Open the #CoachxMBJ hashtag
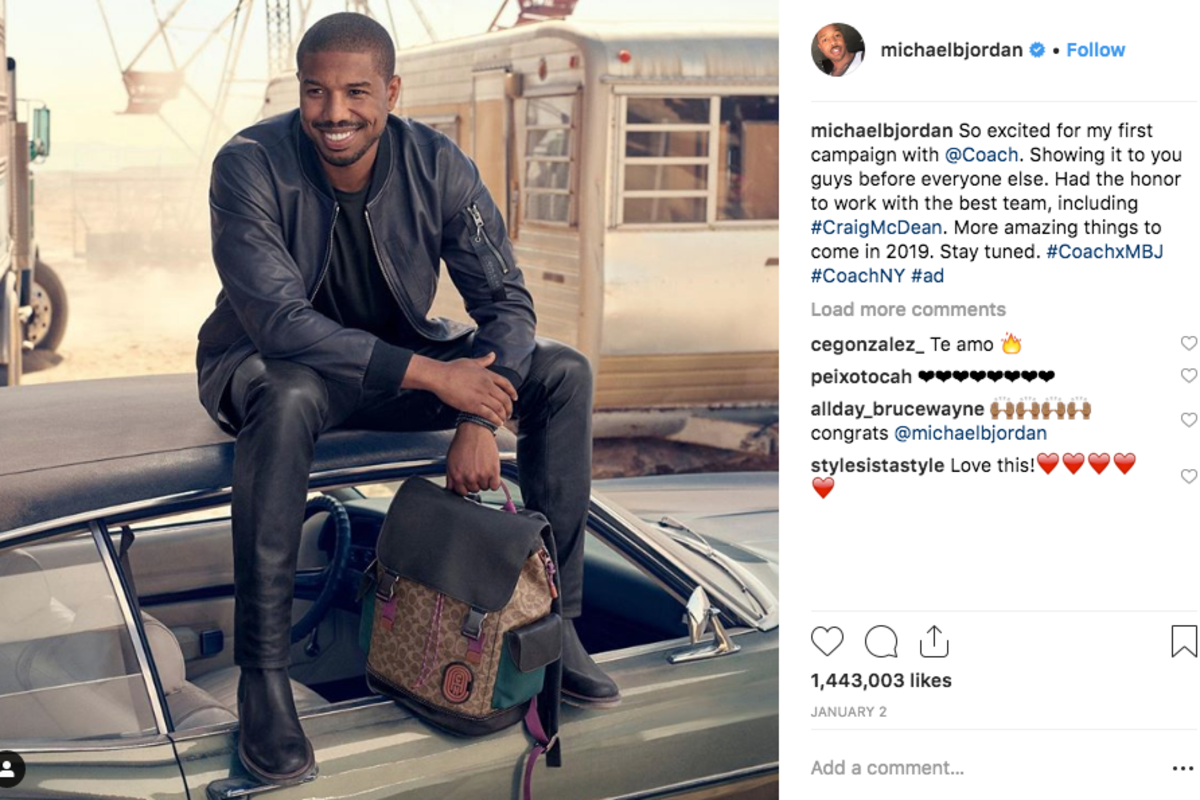 coord(1105,252)
